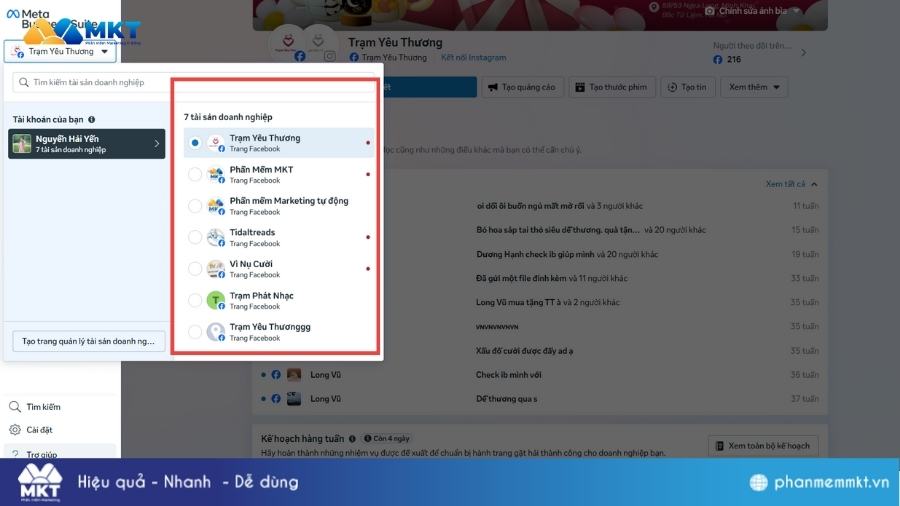900x506 pixels.
Task: Click the phanmemmkt.vn globe icon in banner
Action: [758, 482]
